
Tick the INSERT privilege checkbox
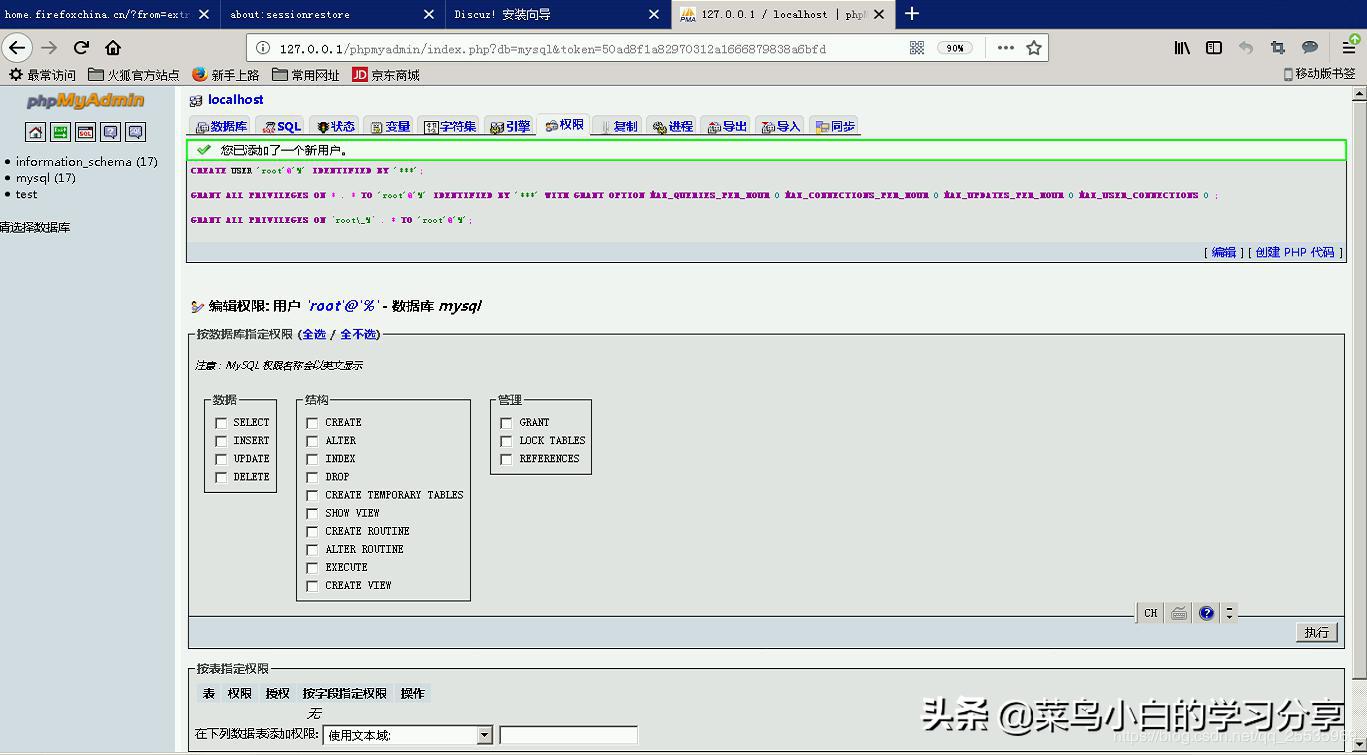(221, 441)
